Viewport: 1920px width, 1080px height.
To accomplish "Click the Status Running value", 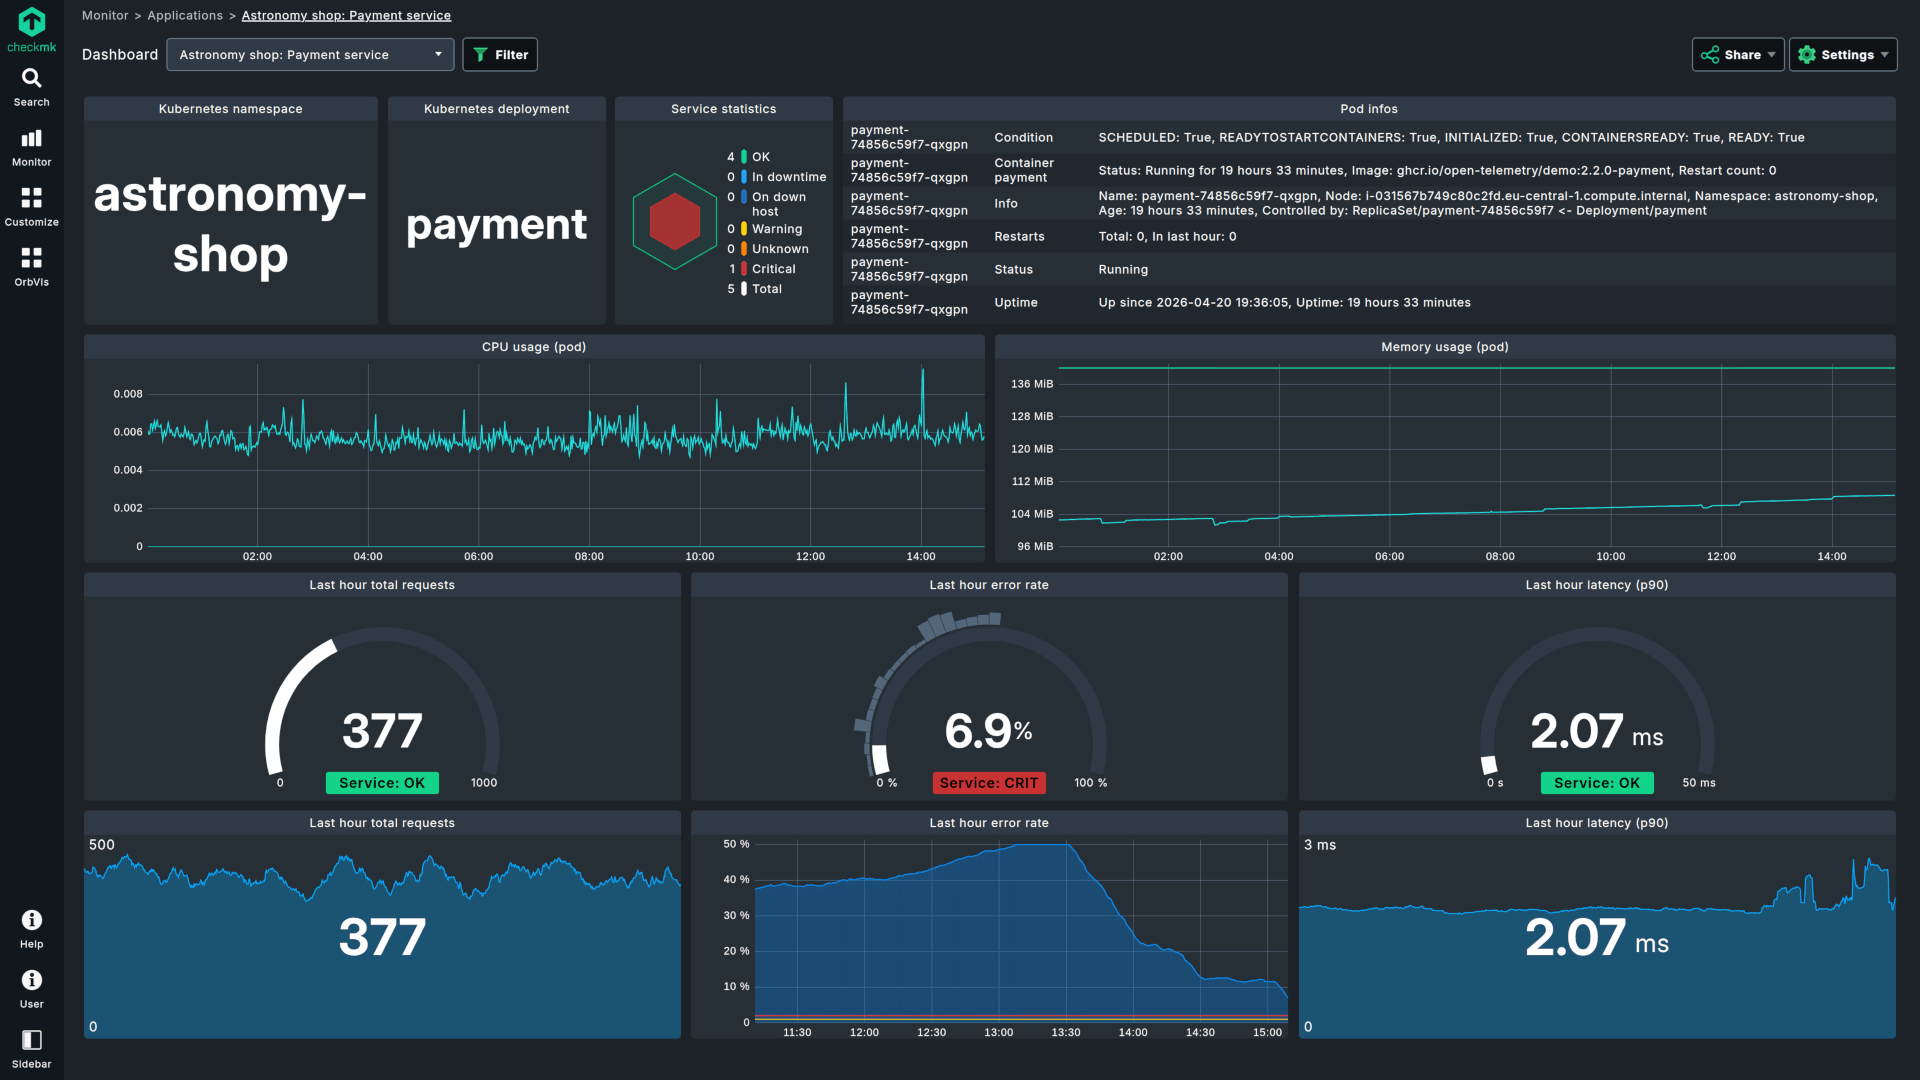I will pyautogui.click(x=1123, y=270).
